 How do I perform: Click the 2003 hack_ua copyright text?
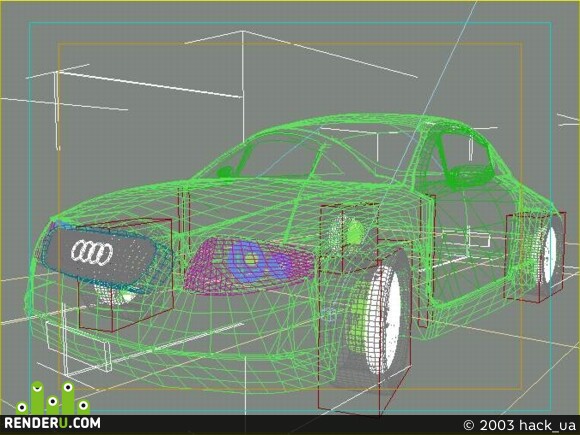[x=519, y=425]
